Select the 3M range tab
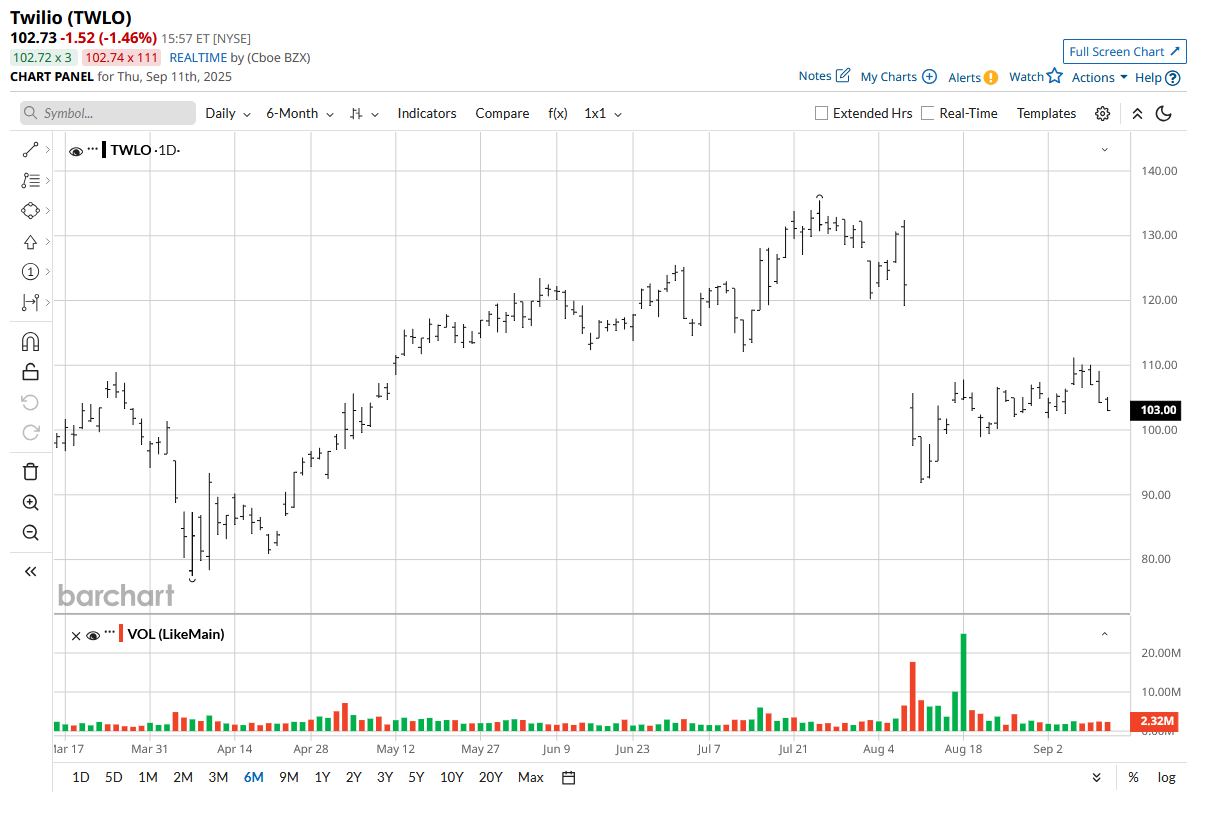This screenshot has height=828, width=1212. [x=218, y=777]
